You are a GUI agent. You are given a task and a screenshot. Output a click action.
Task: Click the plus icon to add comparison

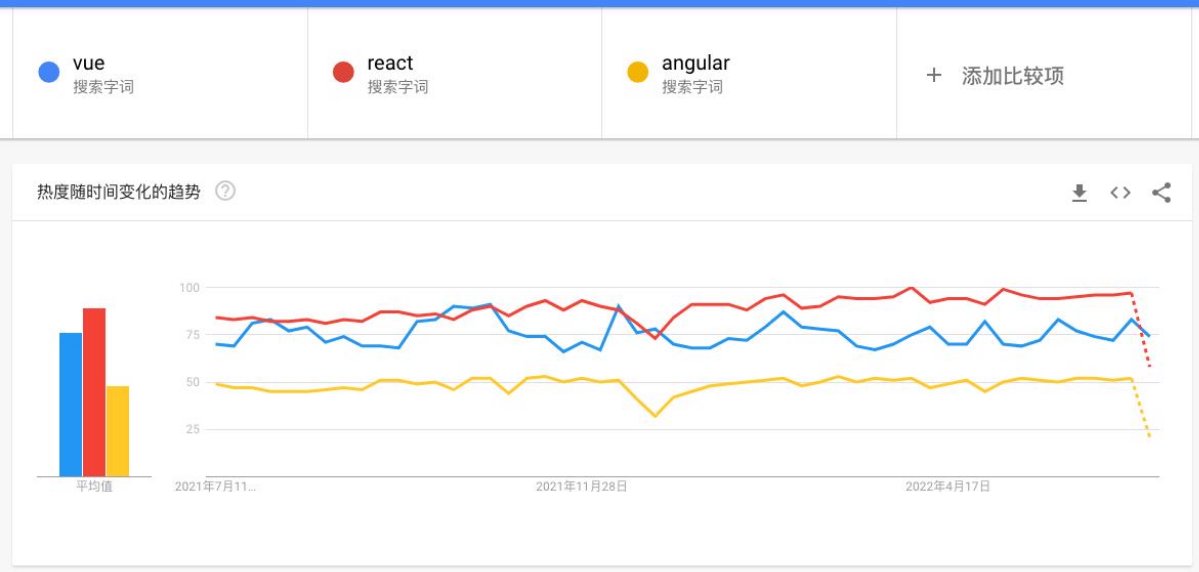pos(933,75)
